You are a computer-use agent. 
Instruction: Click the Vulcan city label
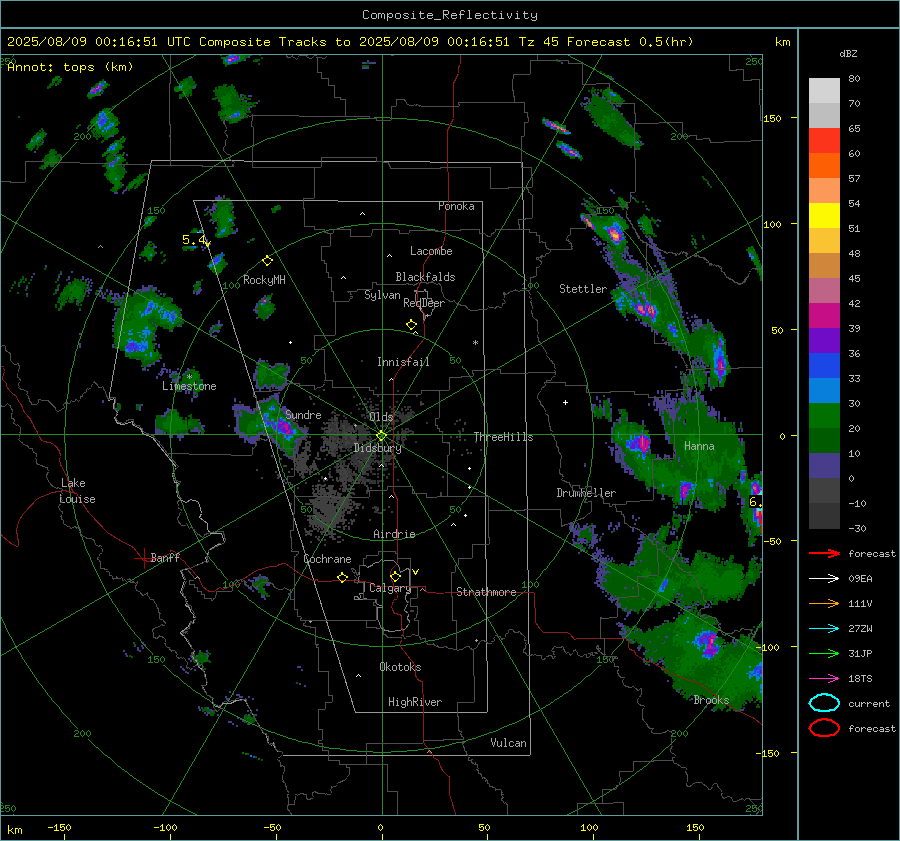point(508,743)
